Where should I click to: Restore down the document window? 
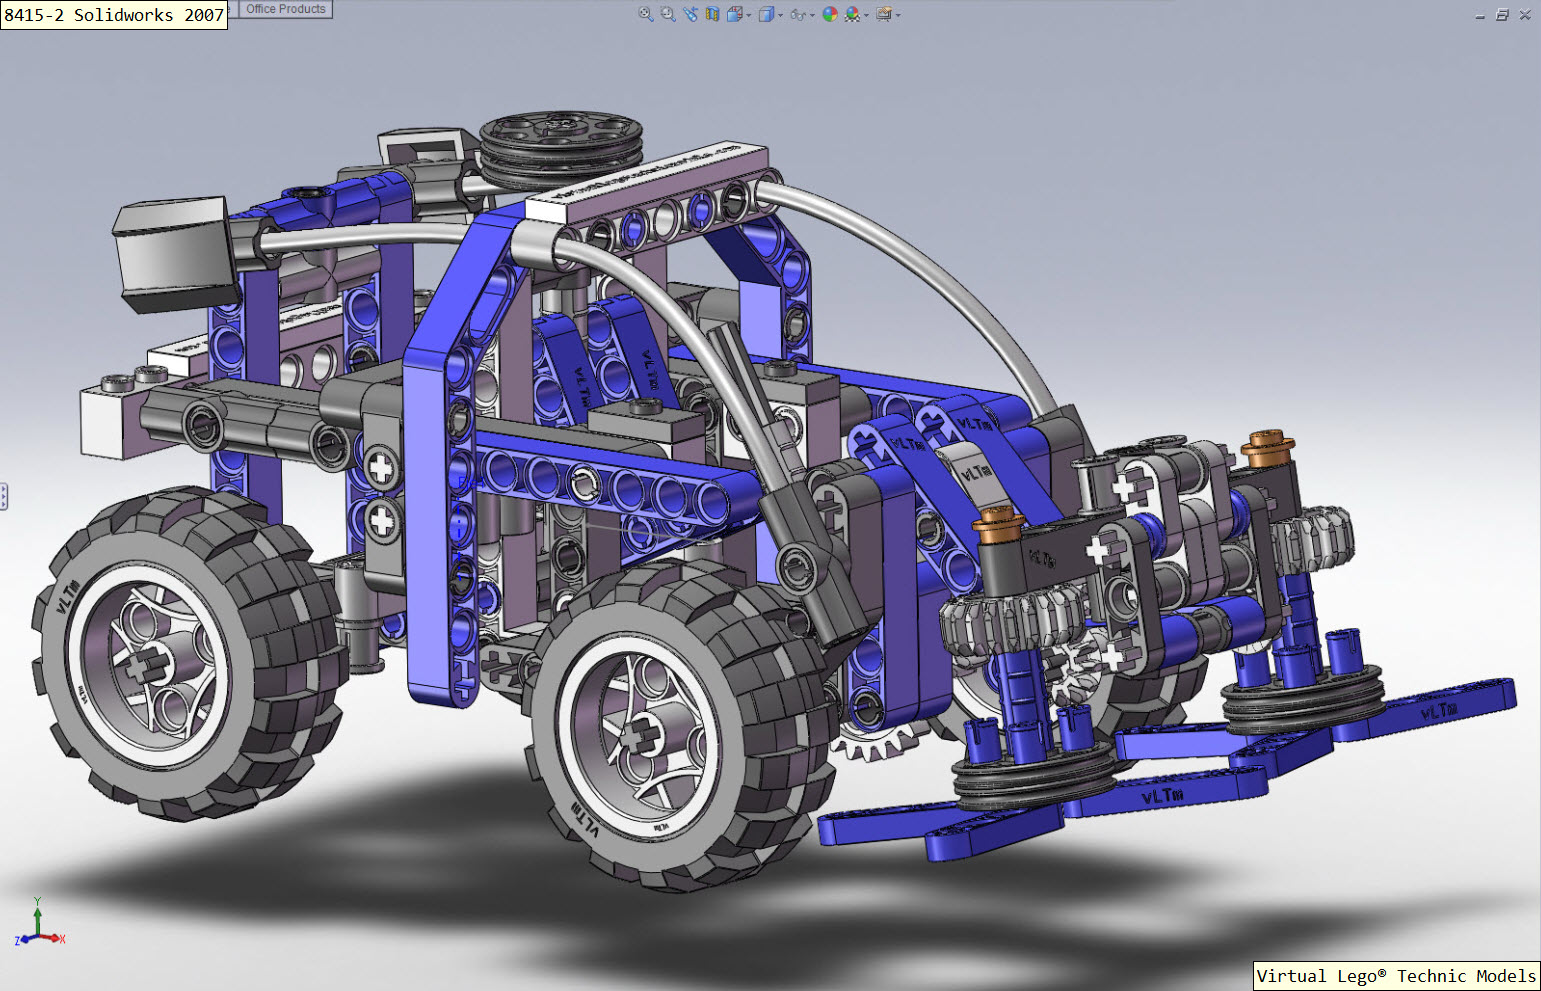click(1502, 15)
